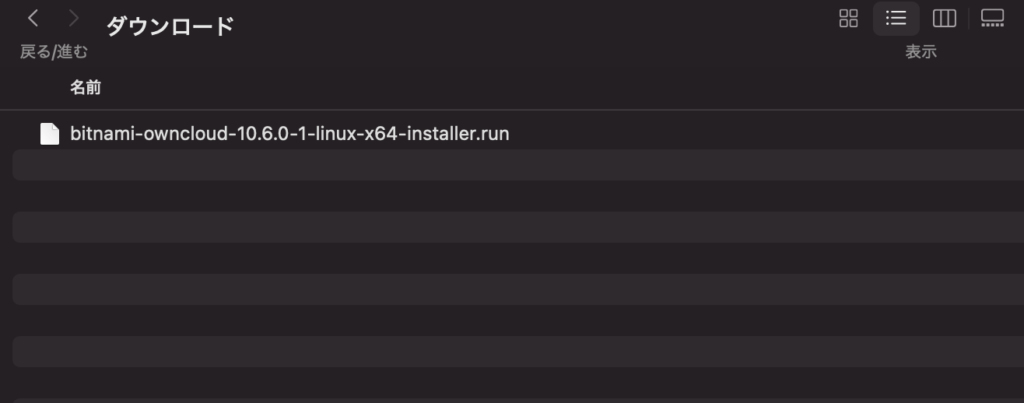
Task: Click the fourth light-striped empty row
Action: point(519,351)
